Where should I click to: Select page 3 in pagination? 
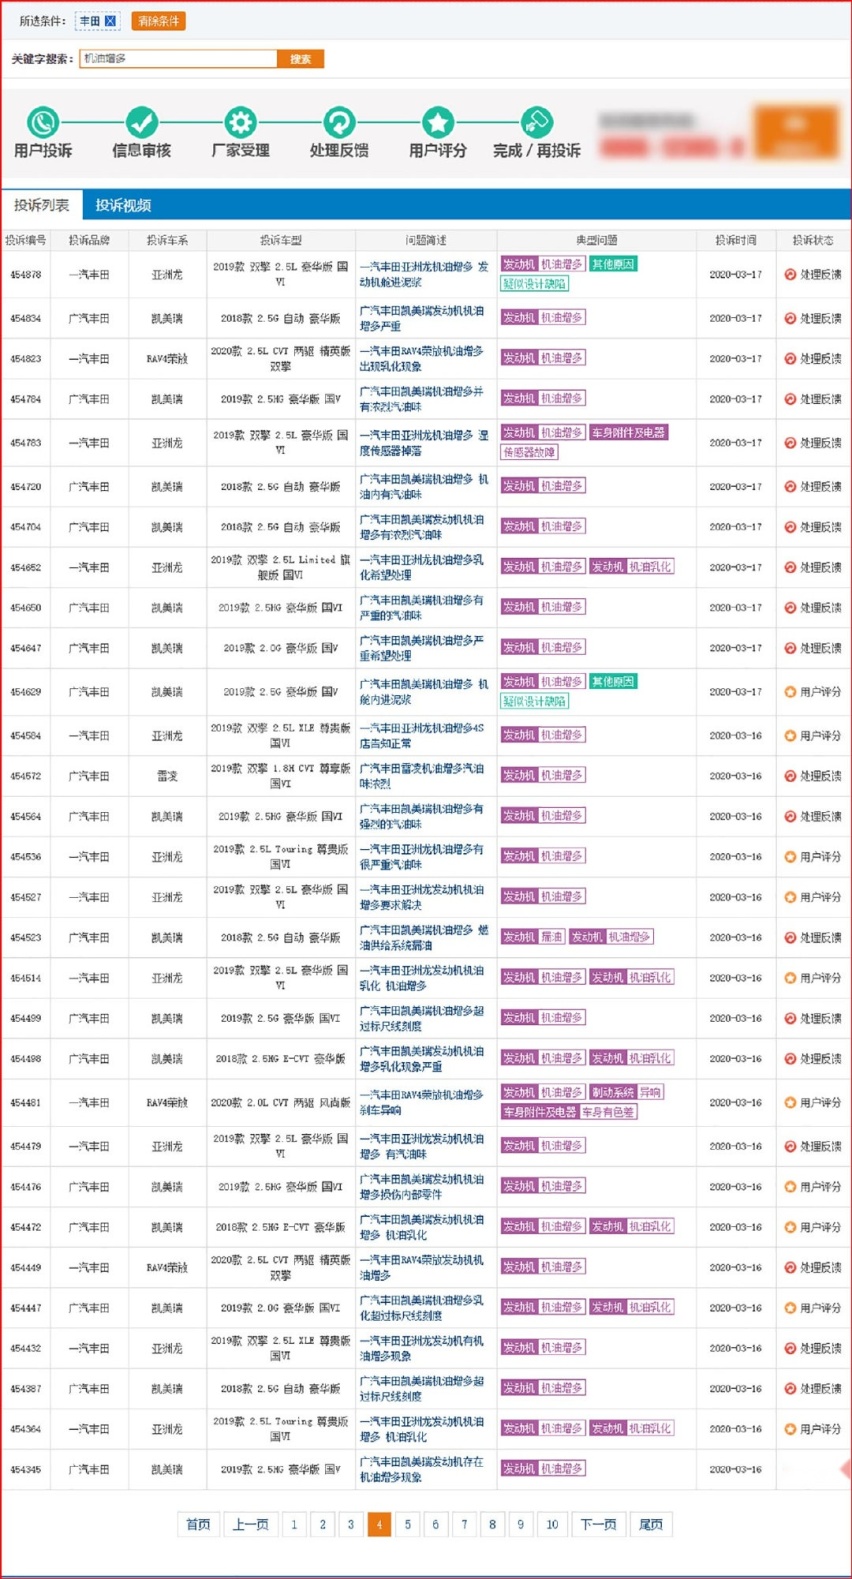pyautogui.click(x=351, y=1525)
